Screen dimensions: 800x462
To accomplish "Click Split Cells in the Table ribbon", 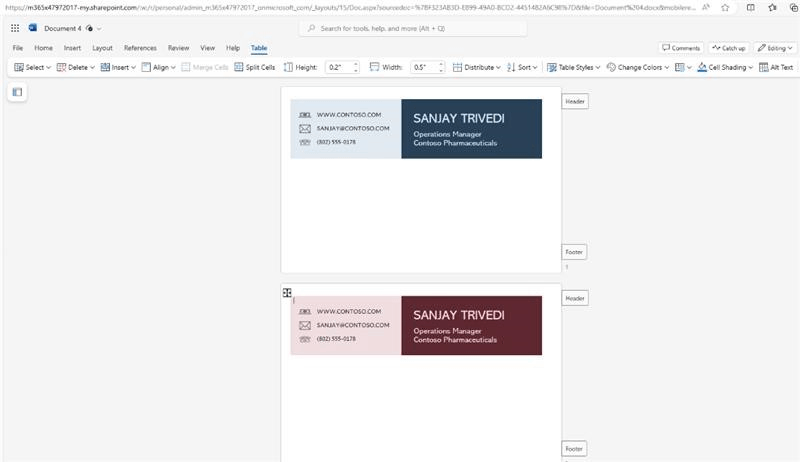I will pyautogui.click(x=255, y=67).
